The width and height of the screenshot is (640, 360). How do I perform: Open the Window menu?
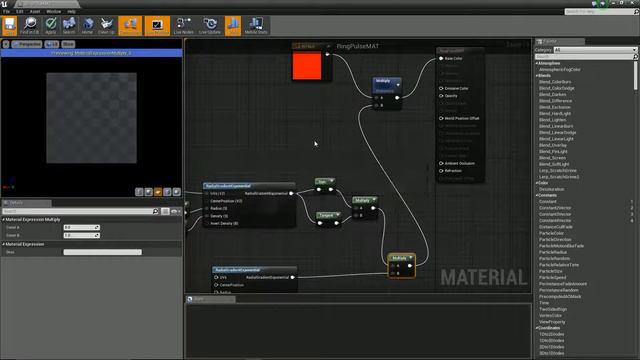(x=53, y=11)
